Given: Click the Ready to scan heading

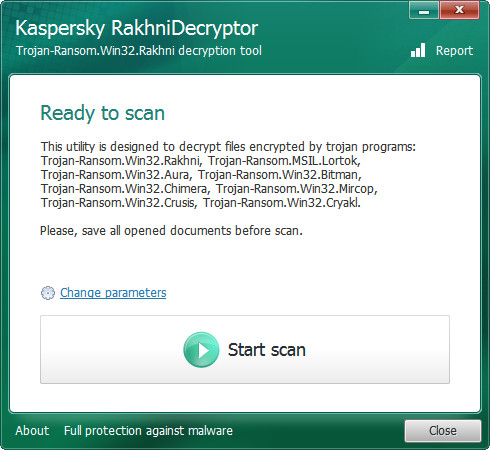Looking at the screenshot, I should coord(103,113).
